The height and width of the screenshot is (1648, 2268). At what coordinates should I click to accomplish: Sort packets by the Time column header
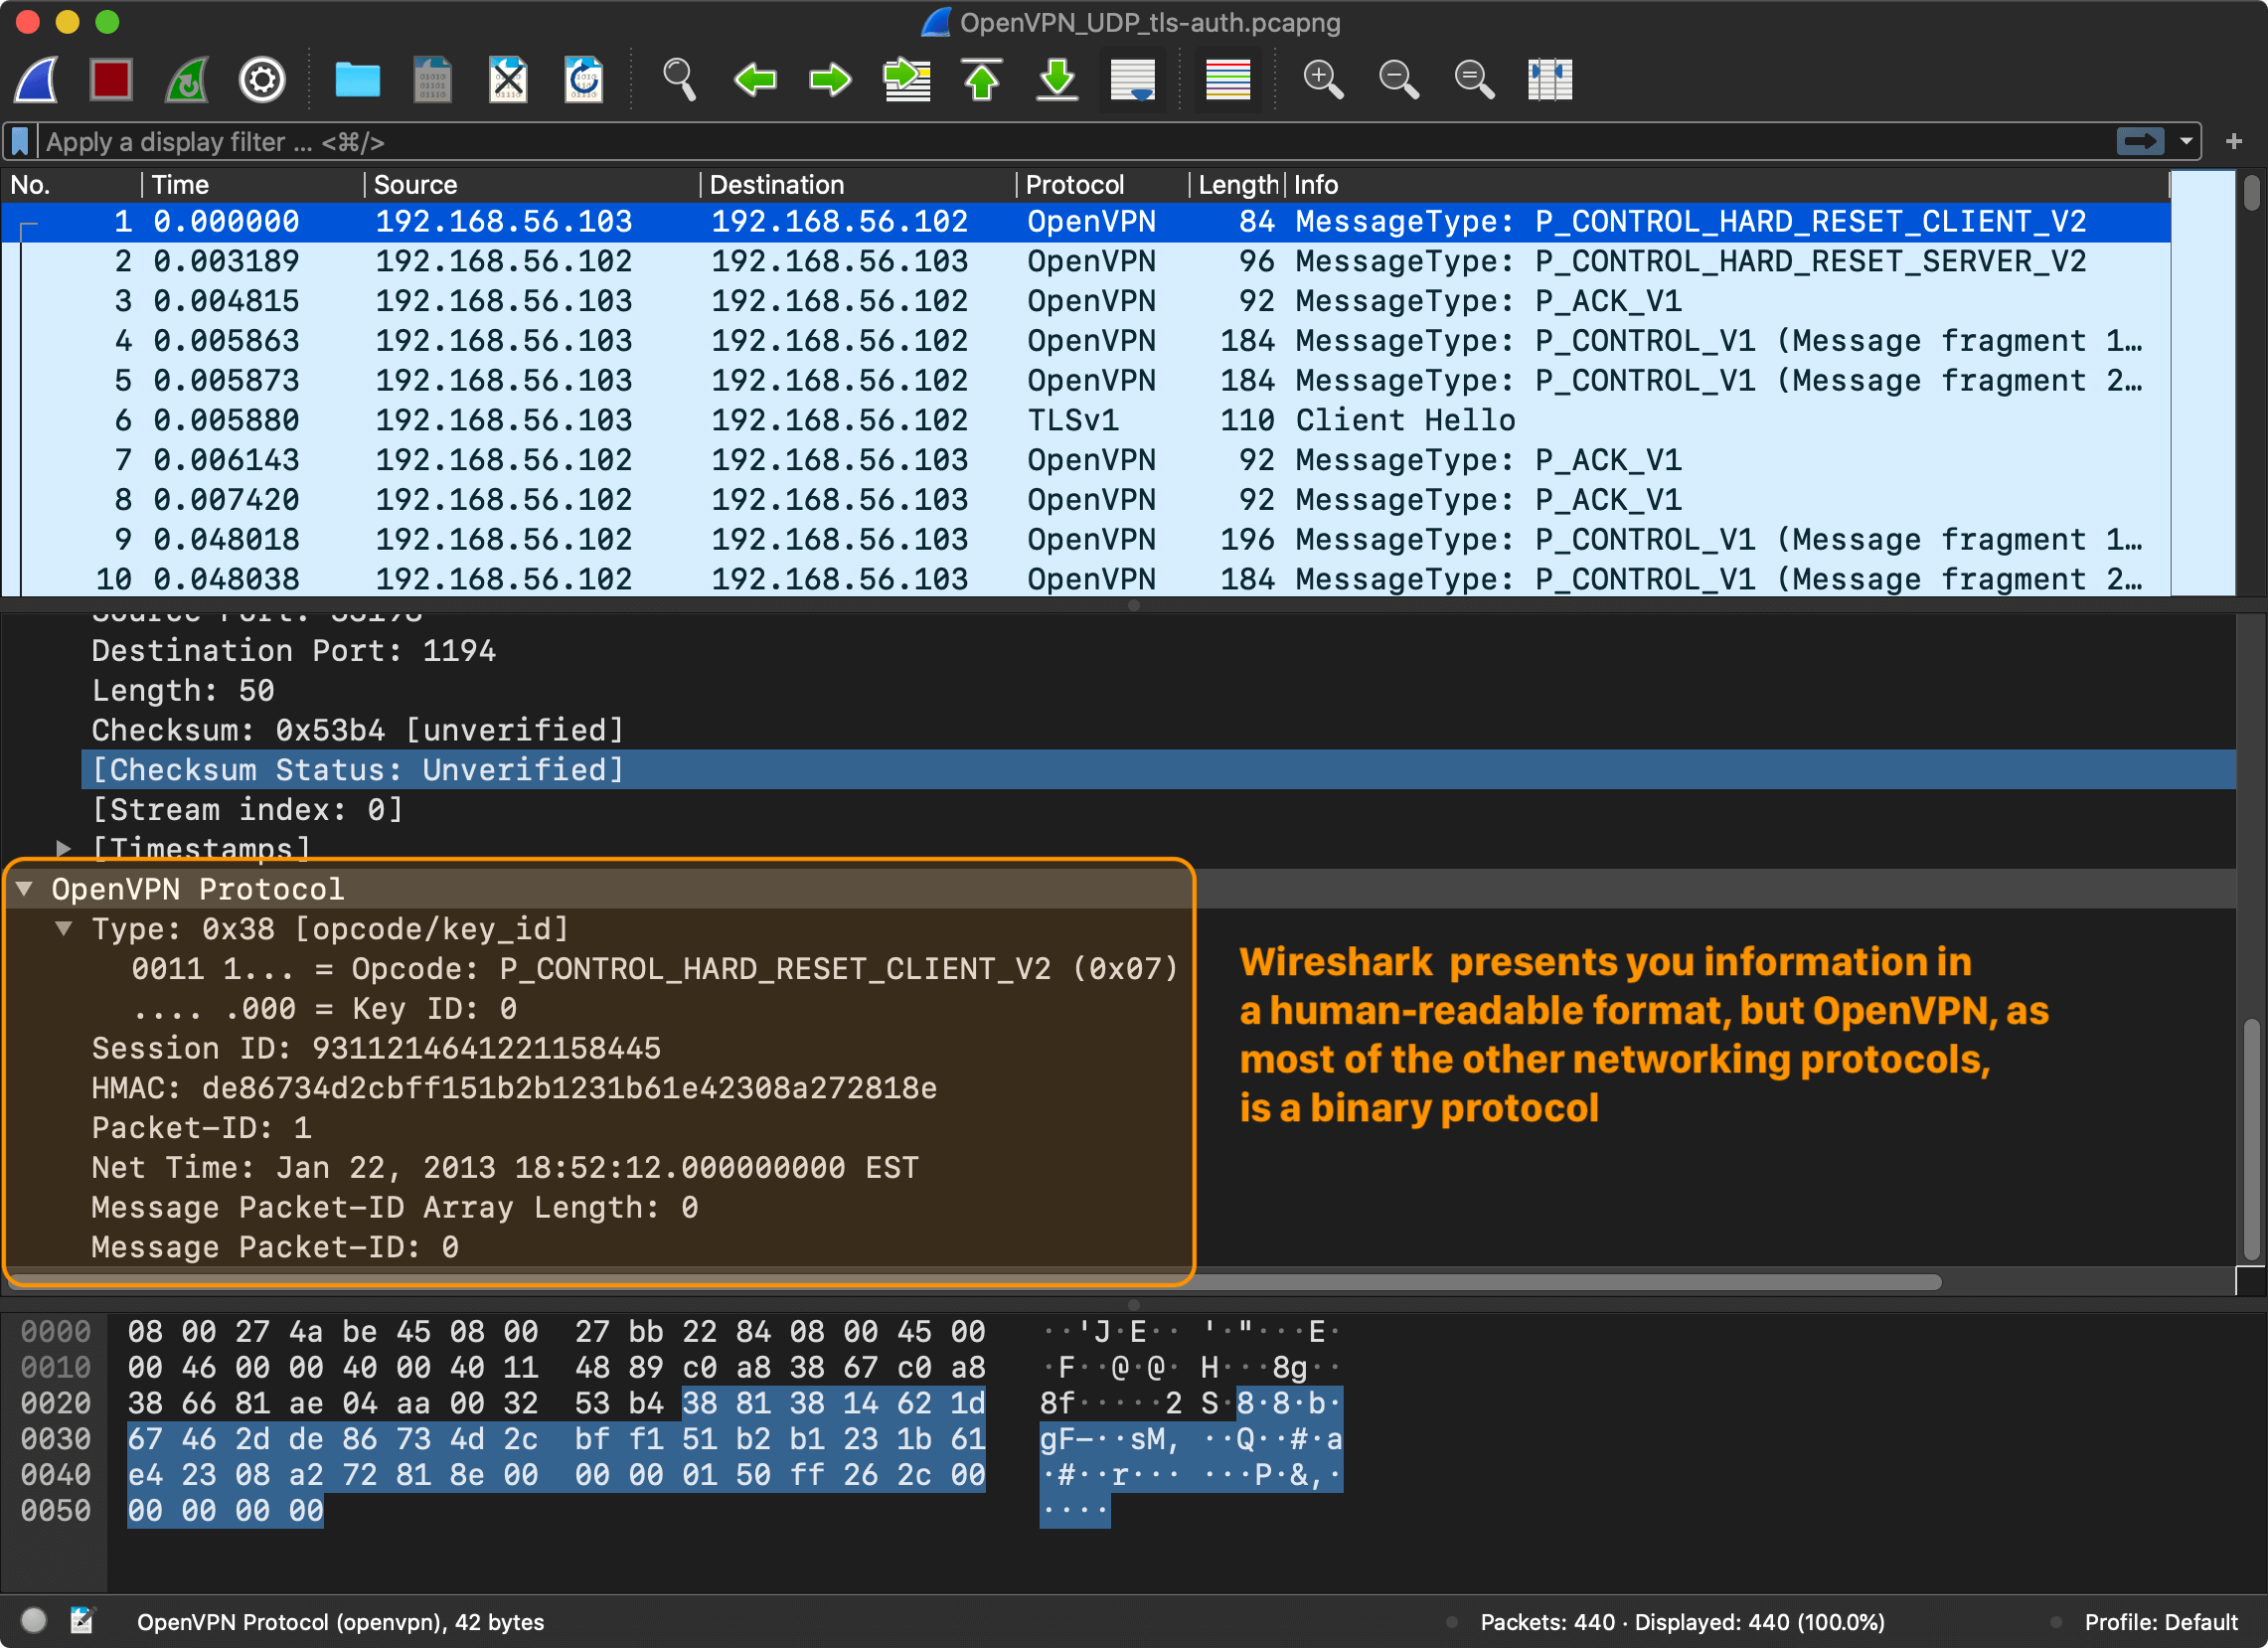click(253, 185)
